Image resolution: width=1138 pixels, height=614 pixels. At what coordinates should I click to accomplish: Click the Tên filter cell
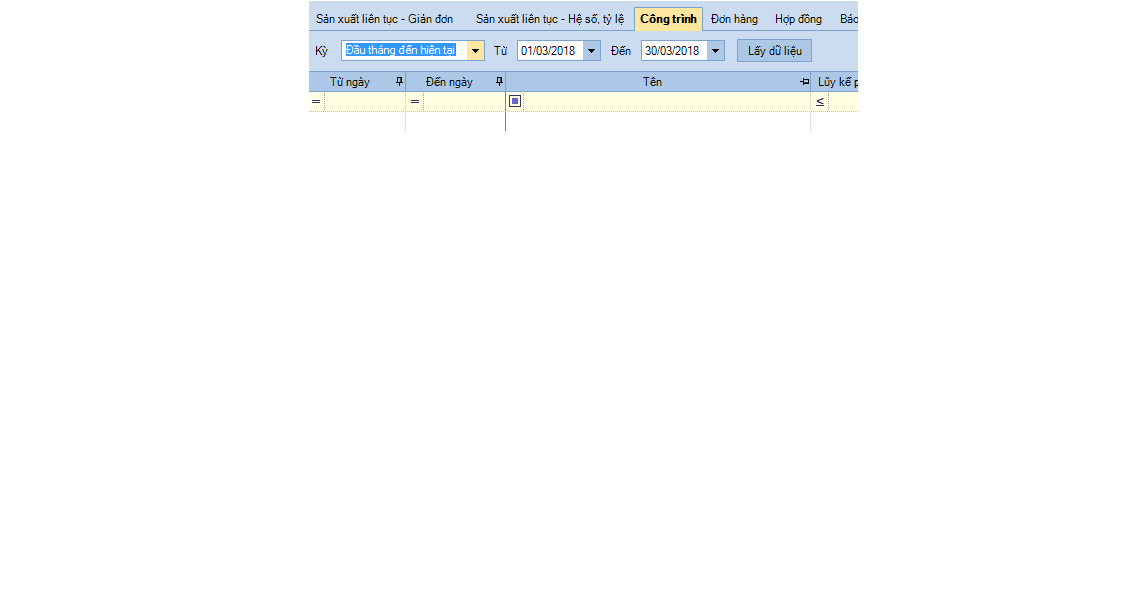pos(666,102)
